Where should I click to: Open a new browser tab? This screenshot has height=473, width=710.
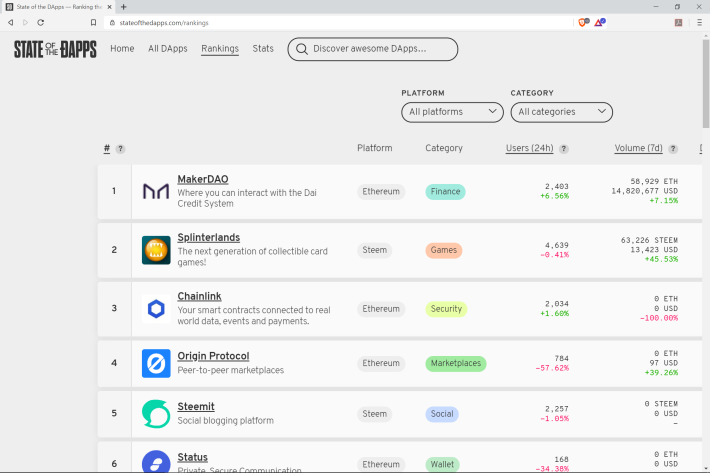click(x=124, y=7)
